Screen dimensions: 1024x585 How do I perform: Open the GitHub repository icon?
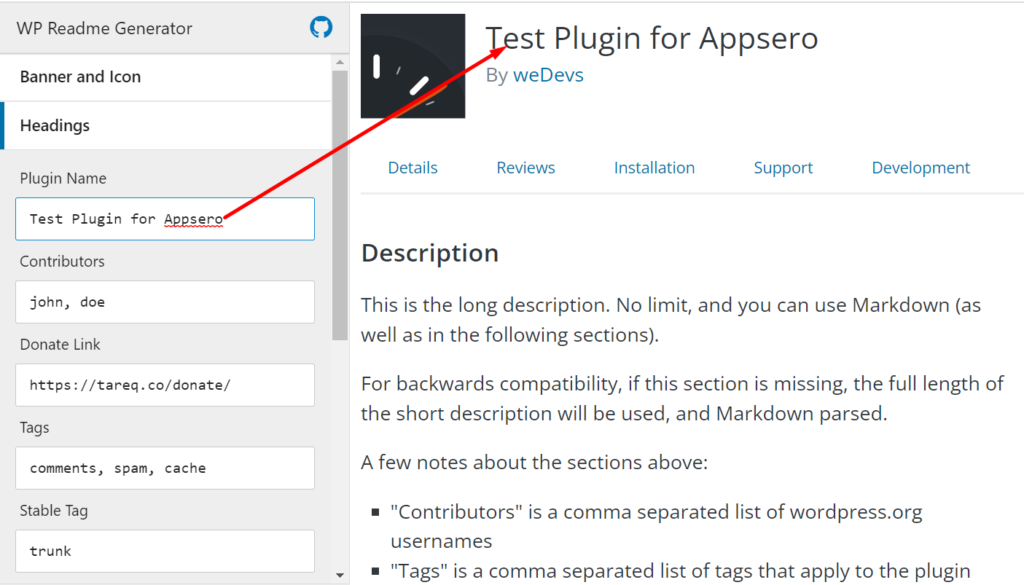pos(321,27)
